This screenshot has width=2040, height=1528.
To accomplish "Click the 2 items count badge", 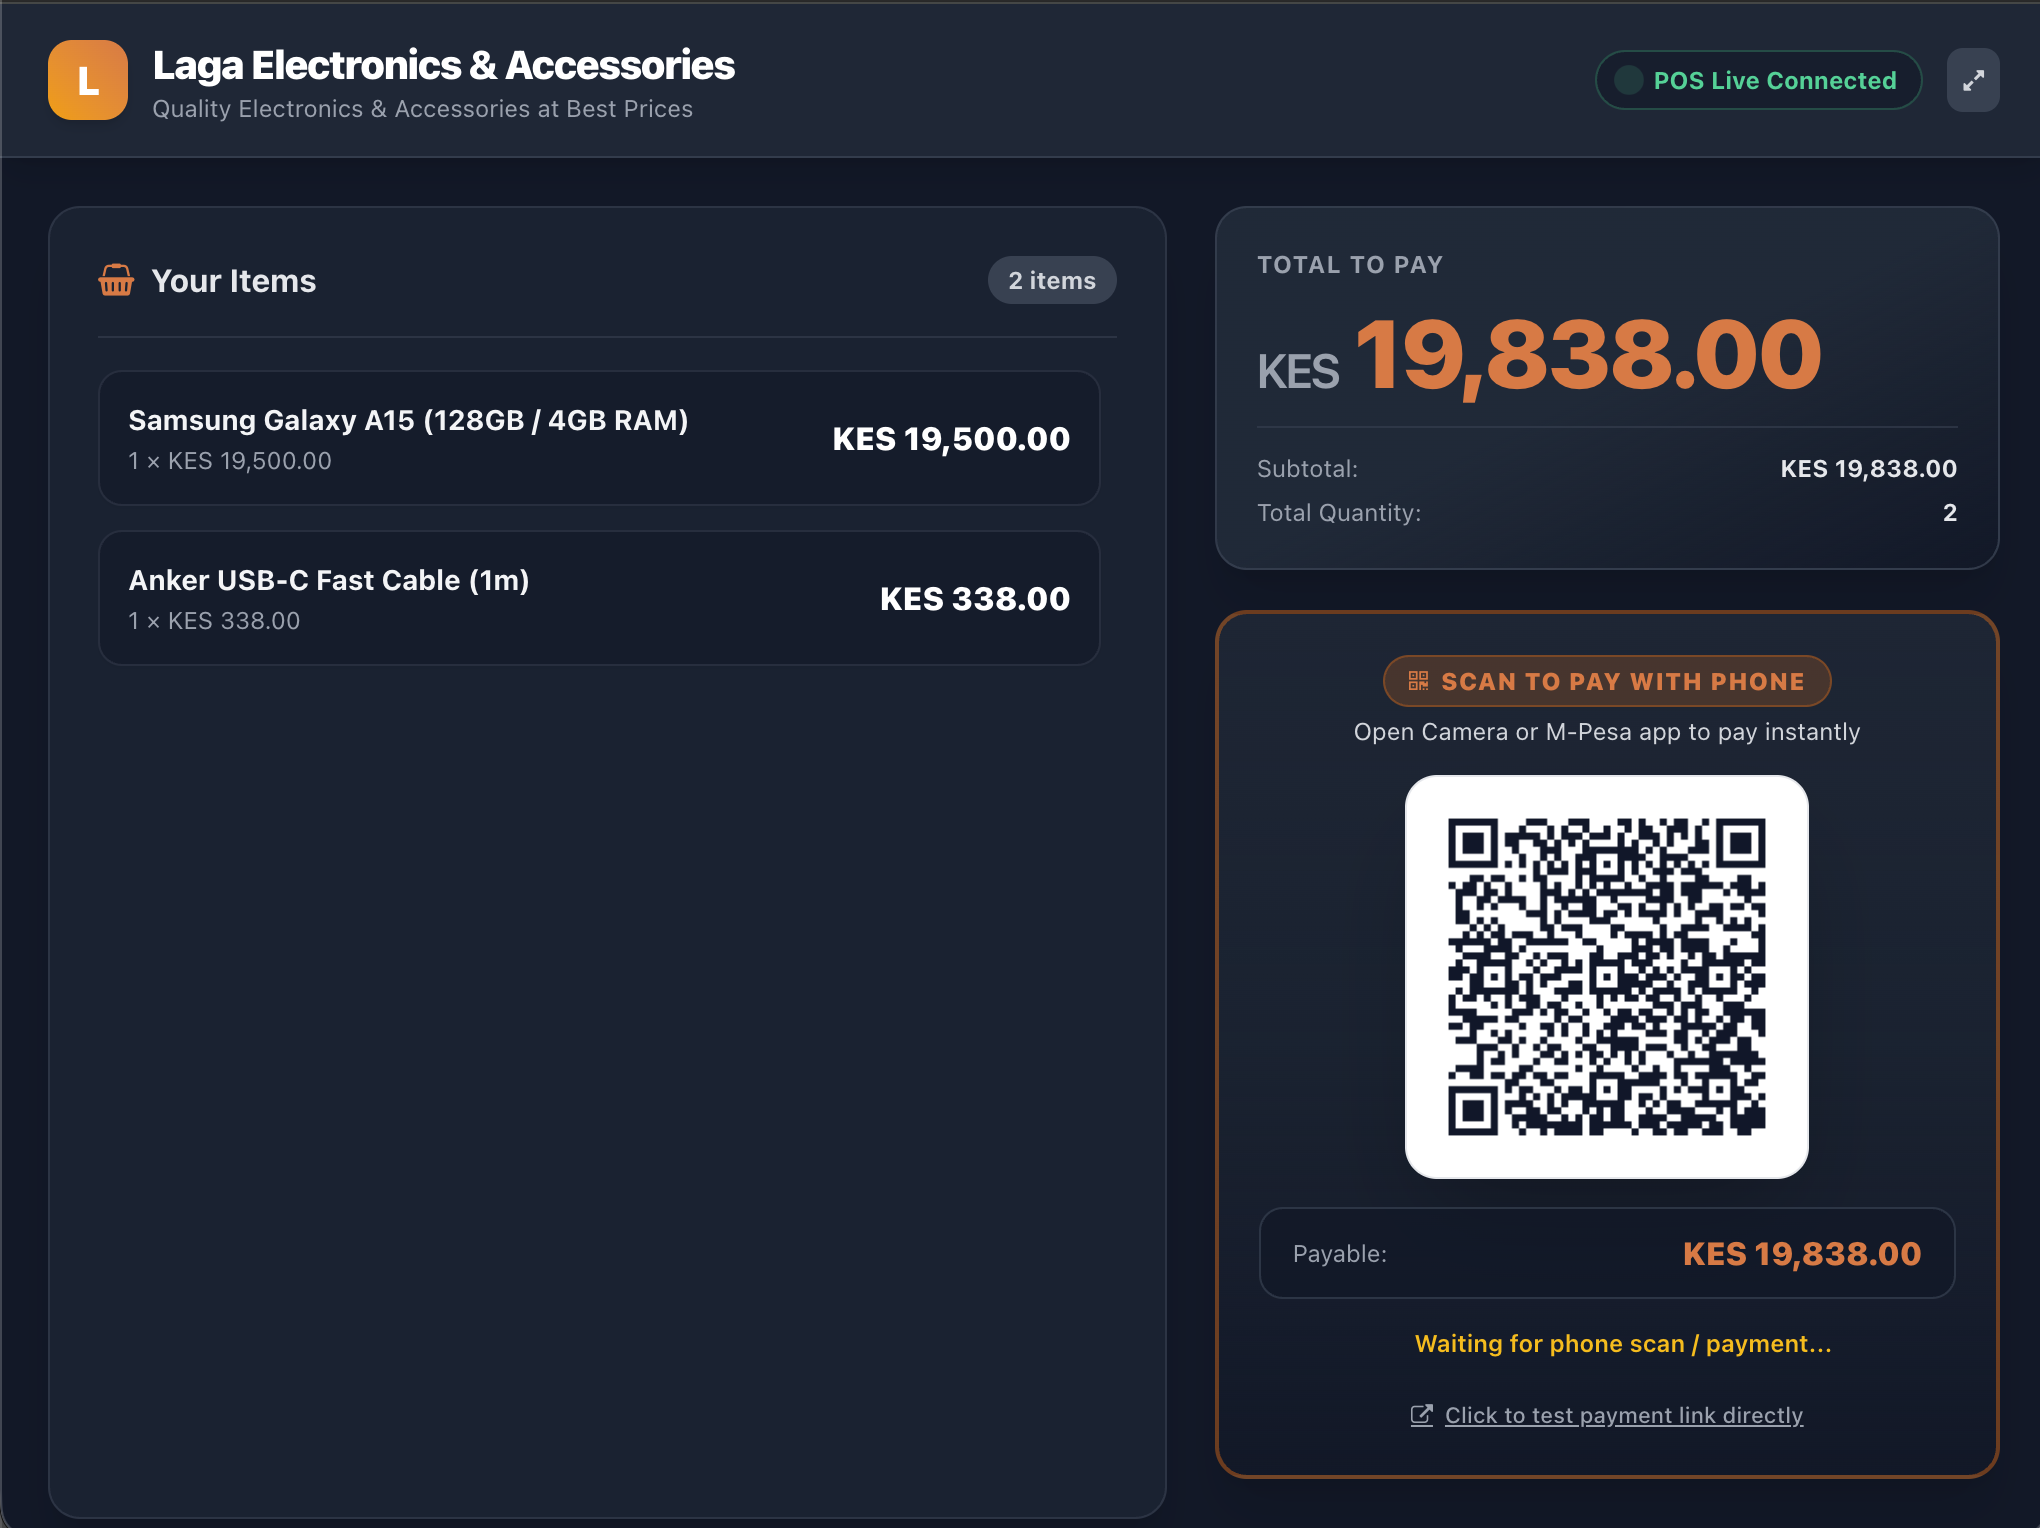I will (1052, 280).
